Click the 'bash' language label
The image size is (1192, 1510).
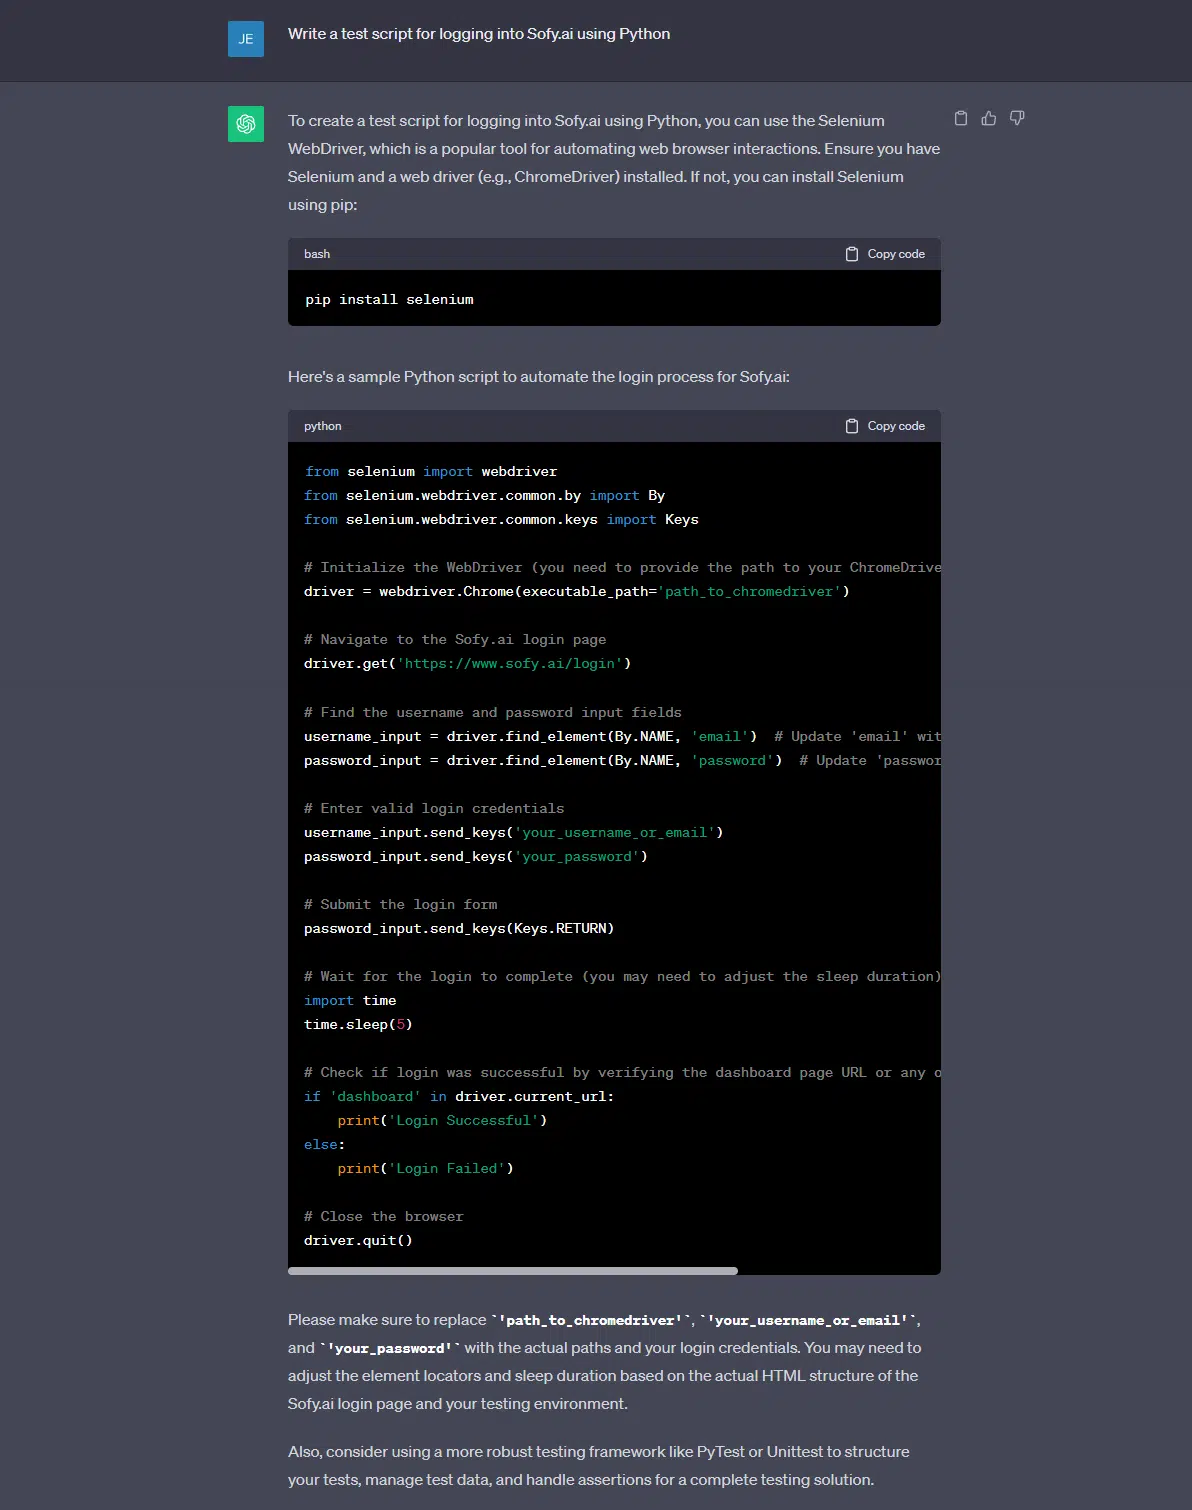pyautogui.click(x=317, y=254)
